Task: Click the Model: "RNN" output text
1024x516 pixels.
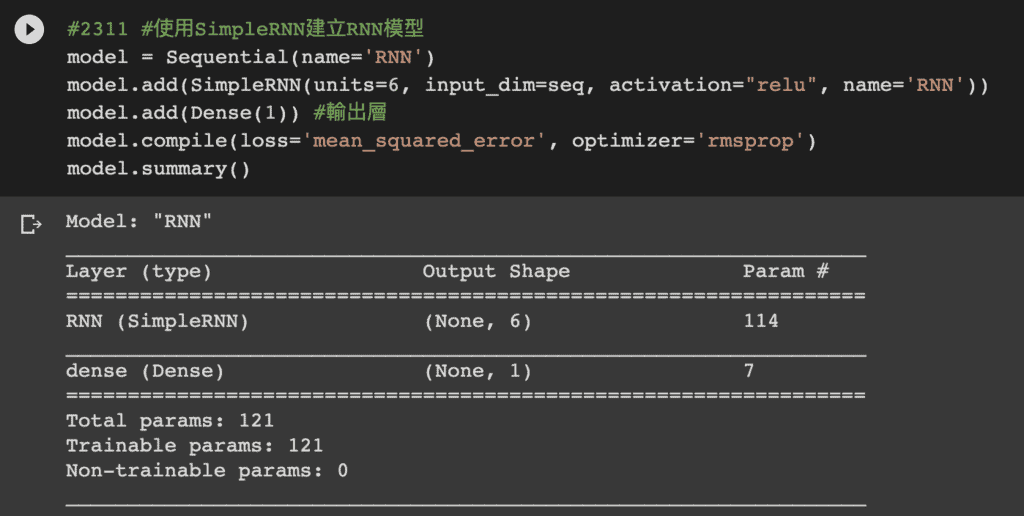Action: [x=138, y=221]
